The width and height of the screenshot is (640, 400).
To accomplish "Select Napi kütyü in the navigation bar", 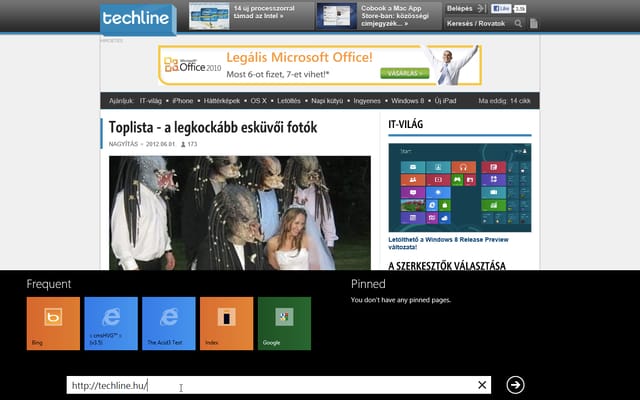I will (327, 101).
